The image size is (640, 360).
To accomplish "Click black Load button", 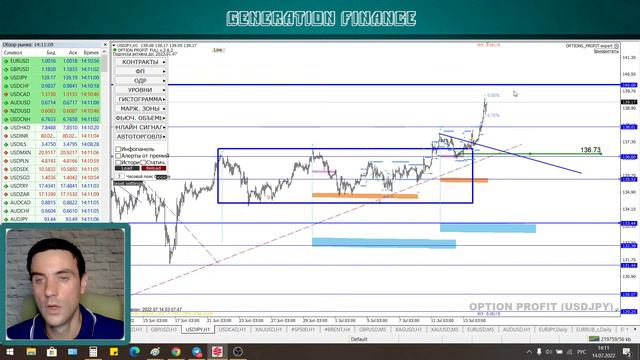I will coord(127,168).
